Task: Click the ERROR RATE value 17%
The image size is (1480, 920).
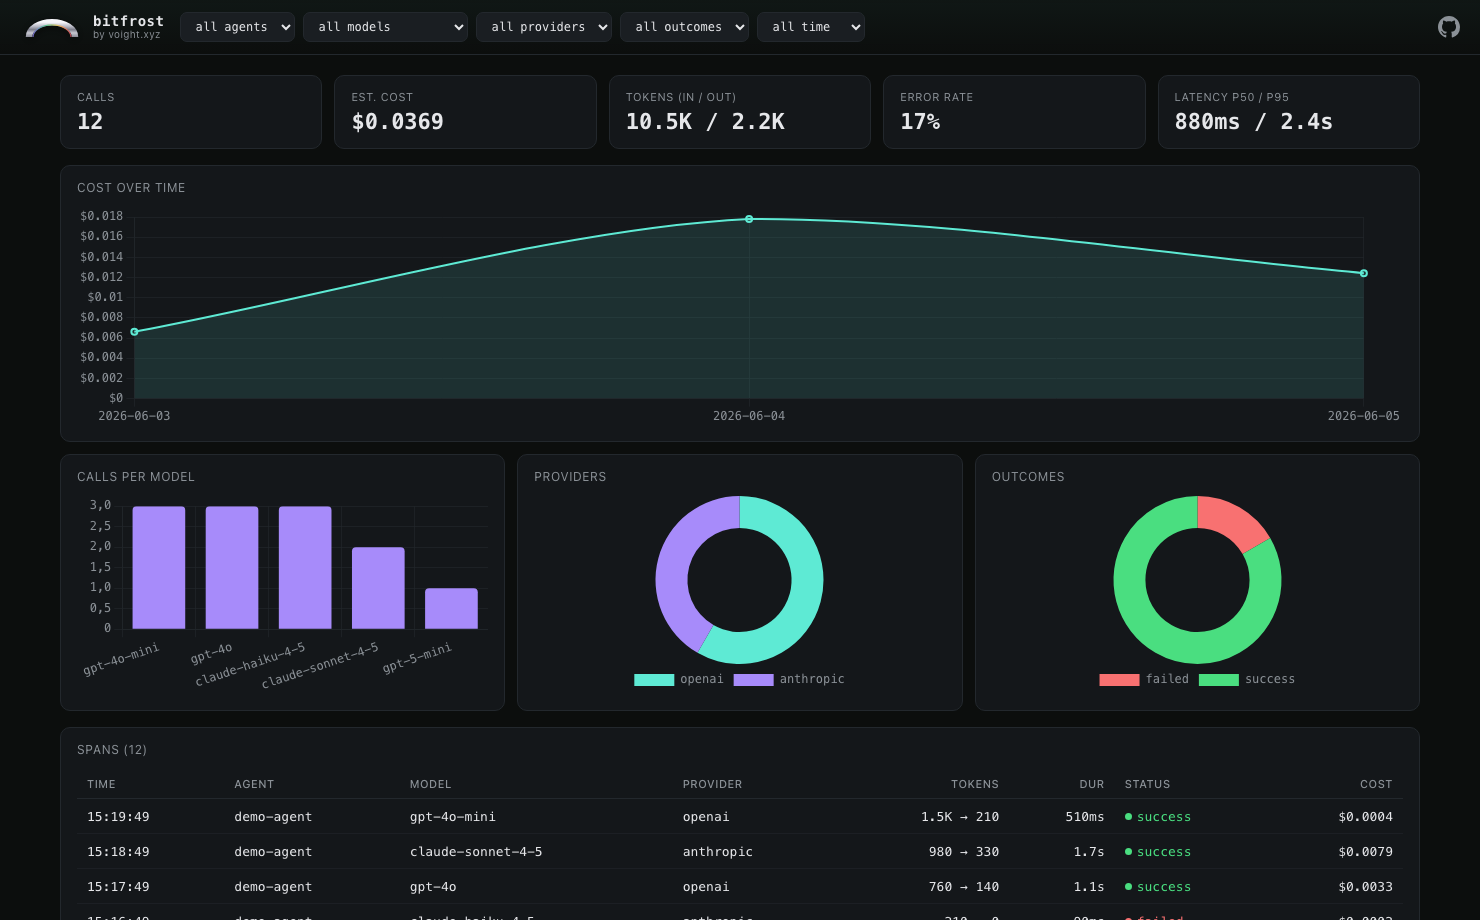Action: pyautogui.click(x=920, y=122)
